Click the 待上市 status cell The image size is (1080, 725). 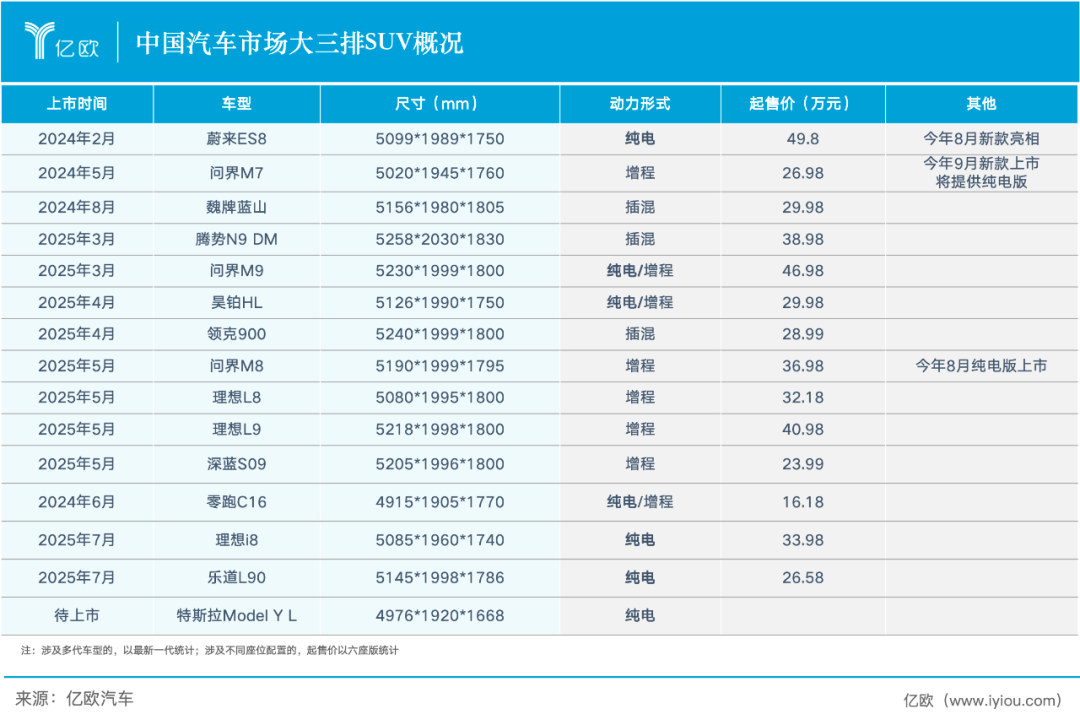coord(76,616)
